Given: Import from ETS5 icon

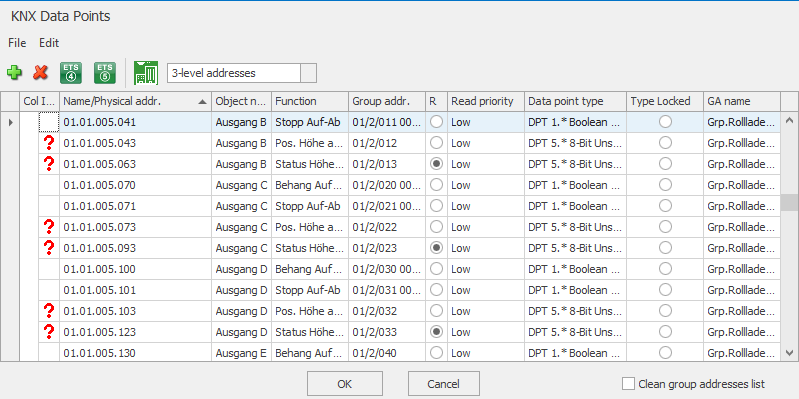Looking at the screenshot, I should pos(104,73).
